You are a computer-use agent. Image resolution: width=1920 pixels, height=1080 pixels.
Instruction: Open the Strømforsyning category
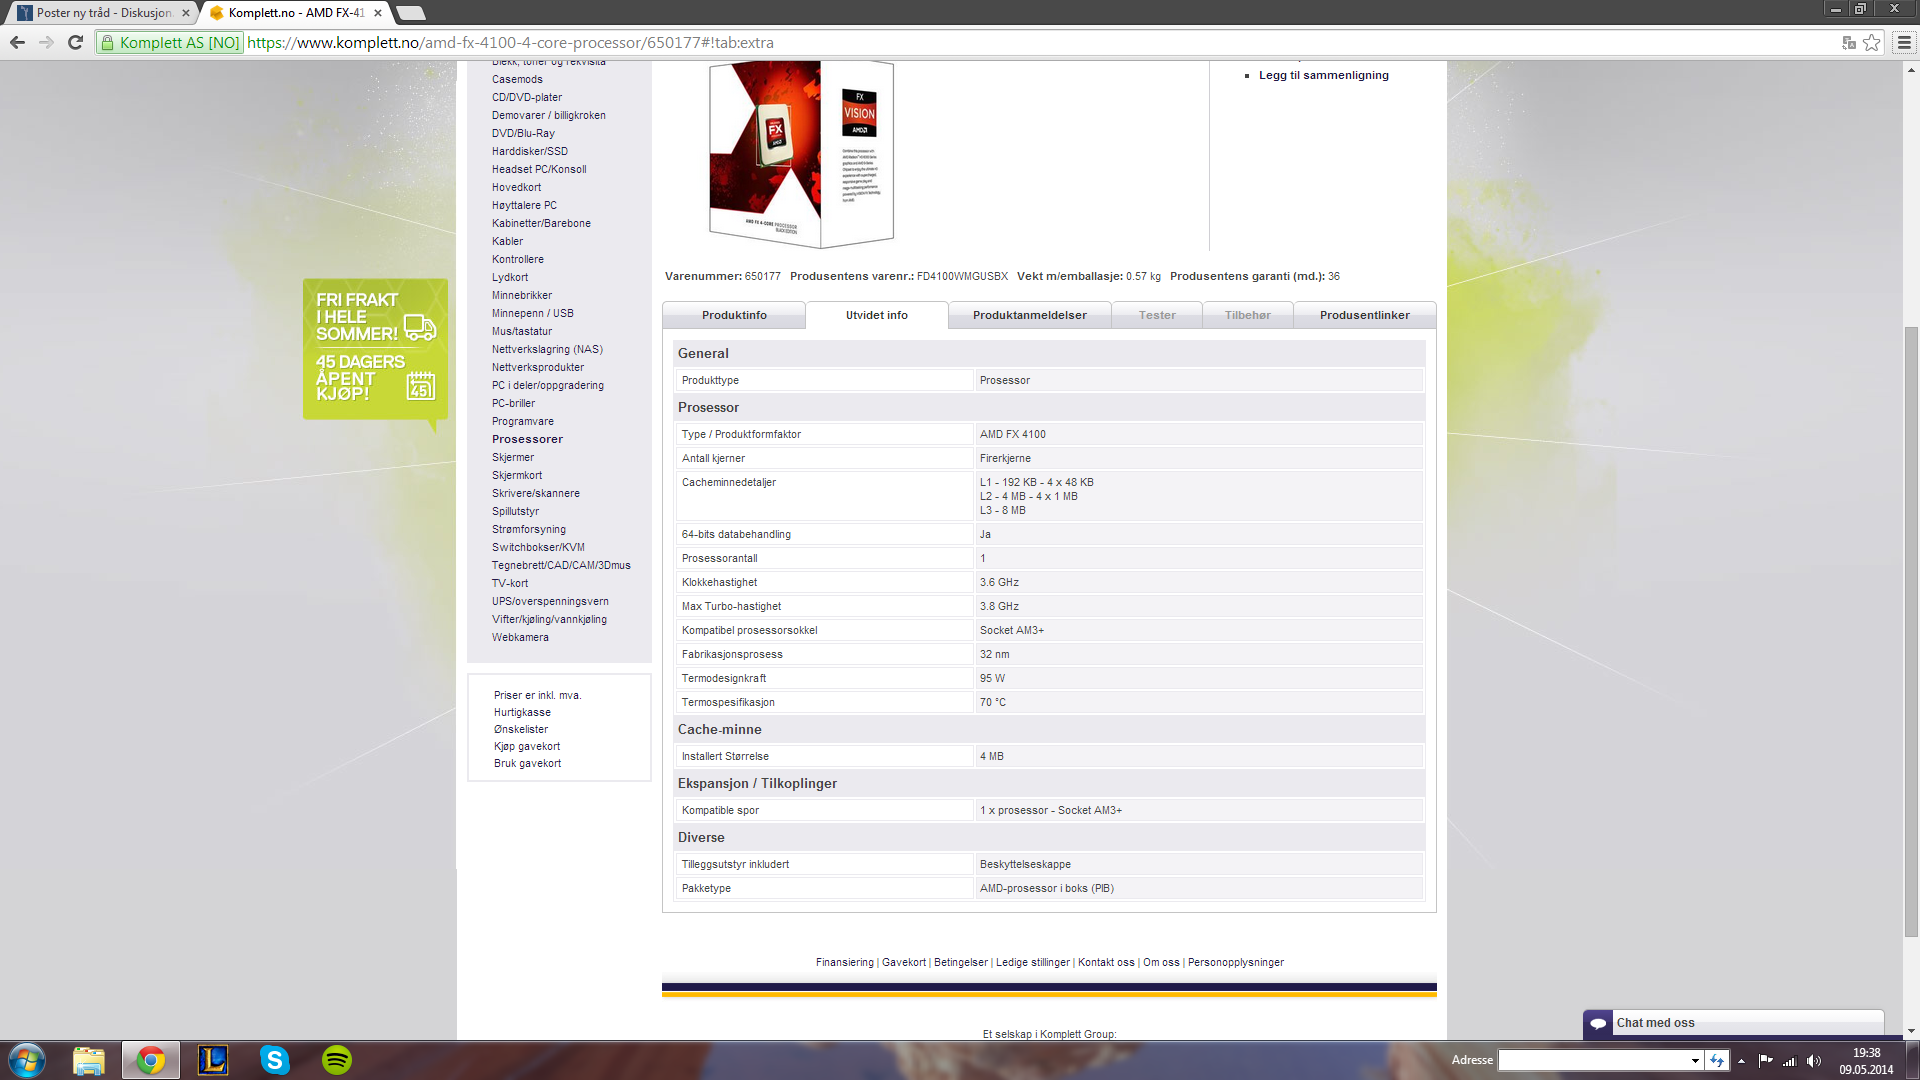click(x=529, y=529)
